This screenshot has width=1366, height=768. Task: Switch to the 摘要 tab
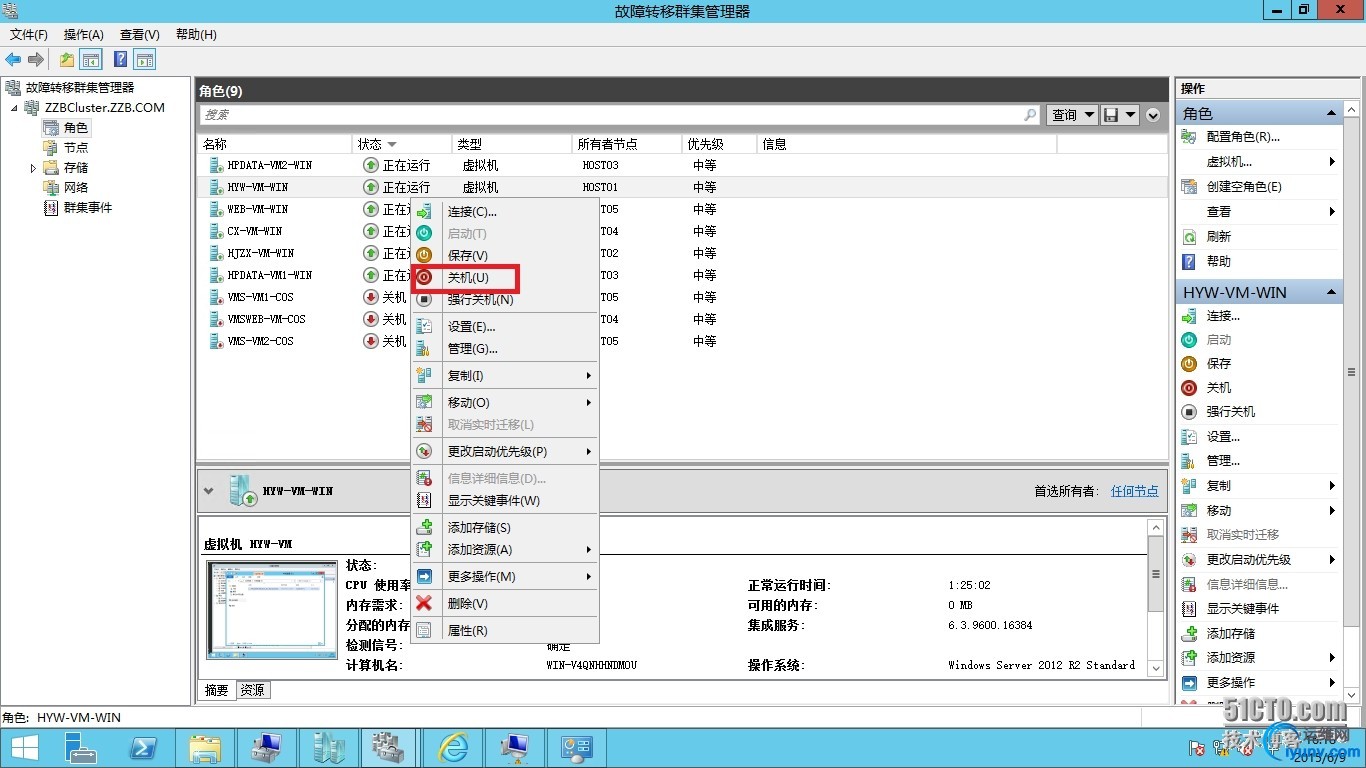tap(217, 690)
